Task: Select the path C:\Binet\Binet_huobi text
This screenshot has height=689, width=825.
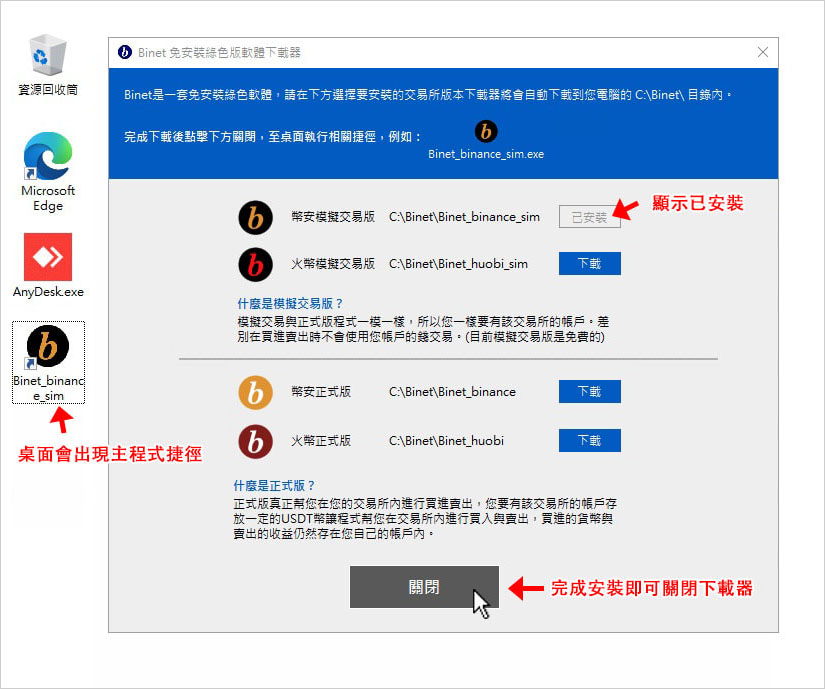Action: [446, 441]
